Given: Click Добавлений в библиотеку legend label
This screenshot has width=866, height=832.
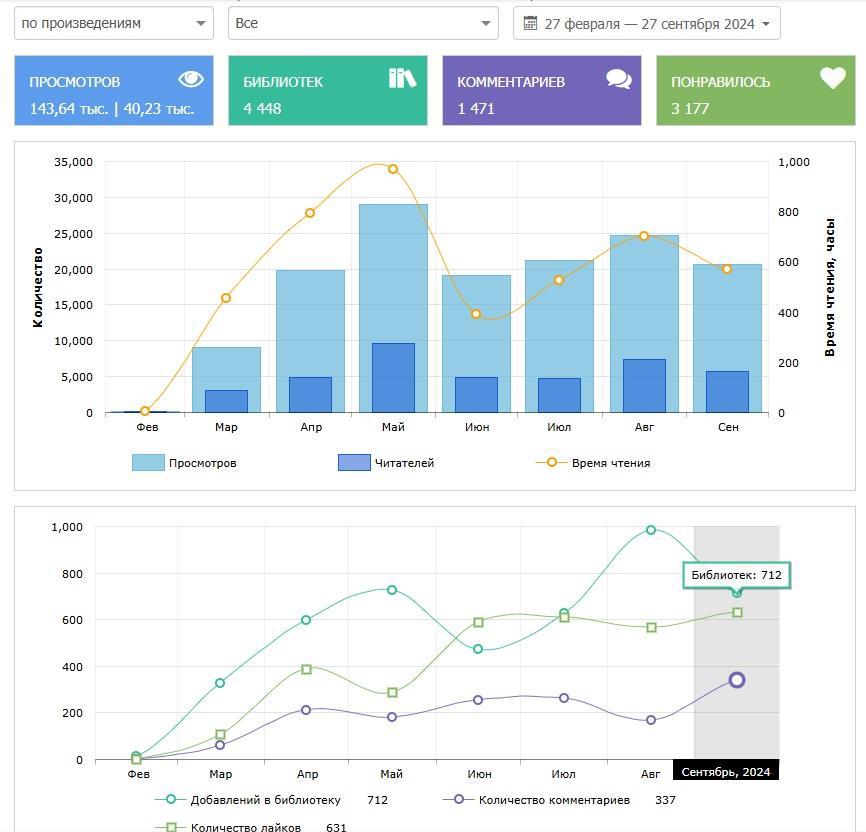Looking at the screenshot, I should pyautogui.click(x=265, y=800).
